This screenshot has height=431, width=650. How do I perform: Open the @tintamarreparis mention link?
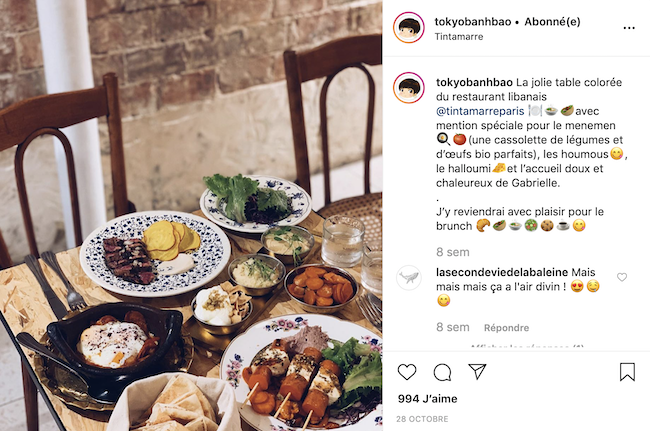coord(480,111)
